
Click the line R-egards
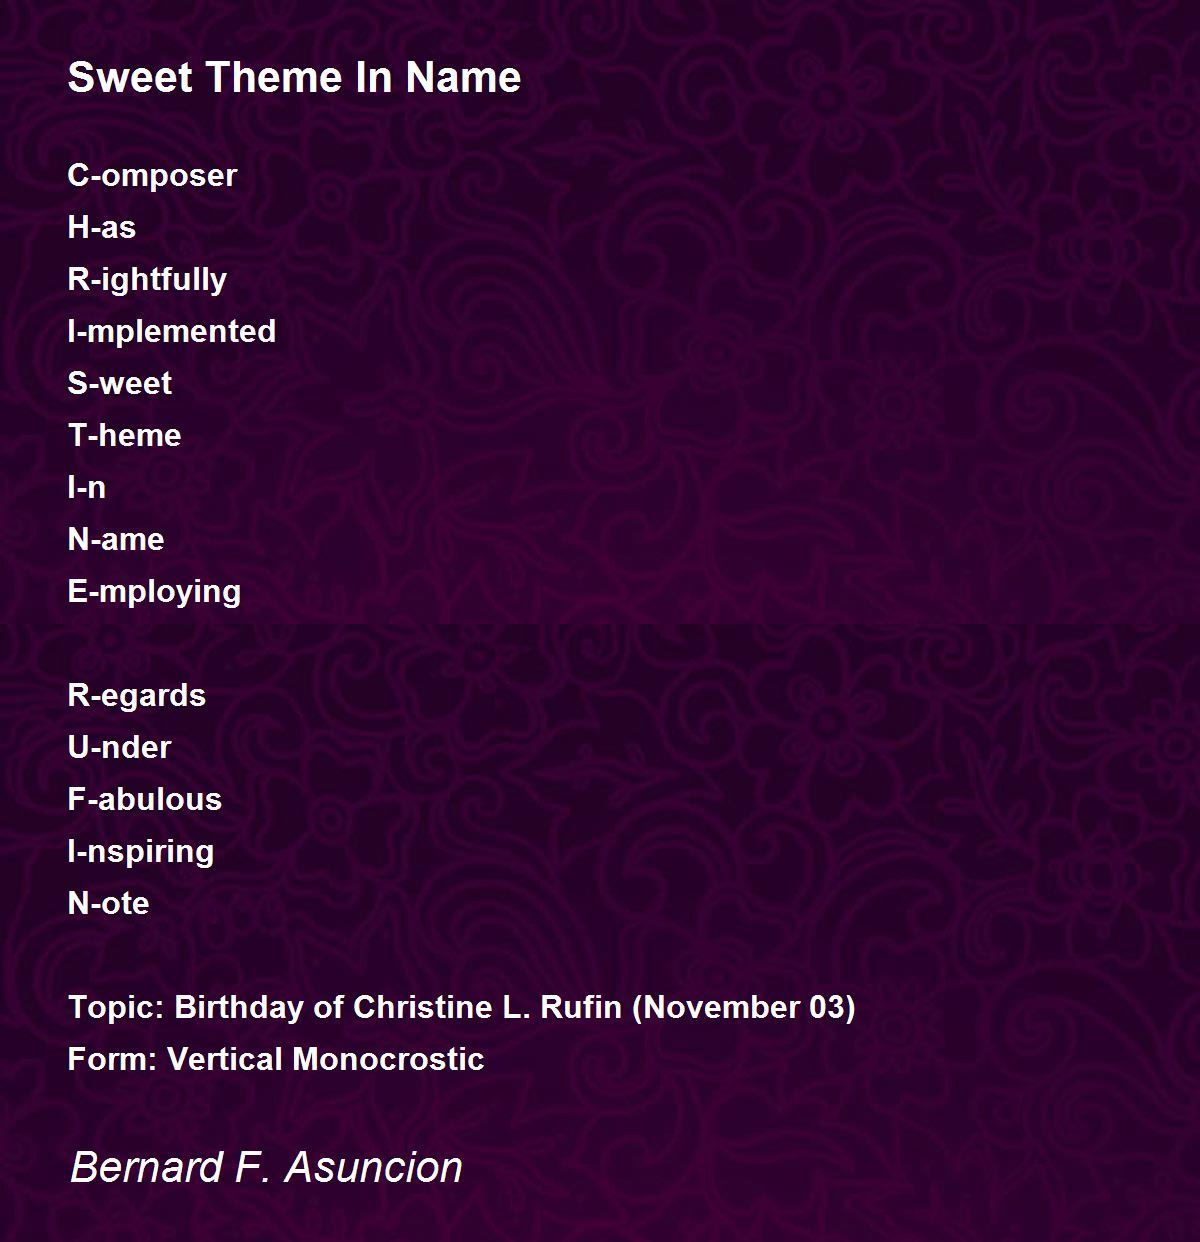click(x=137, y=695)
